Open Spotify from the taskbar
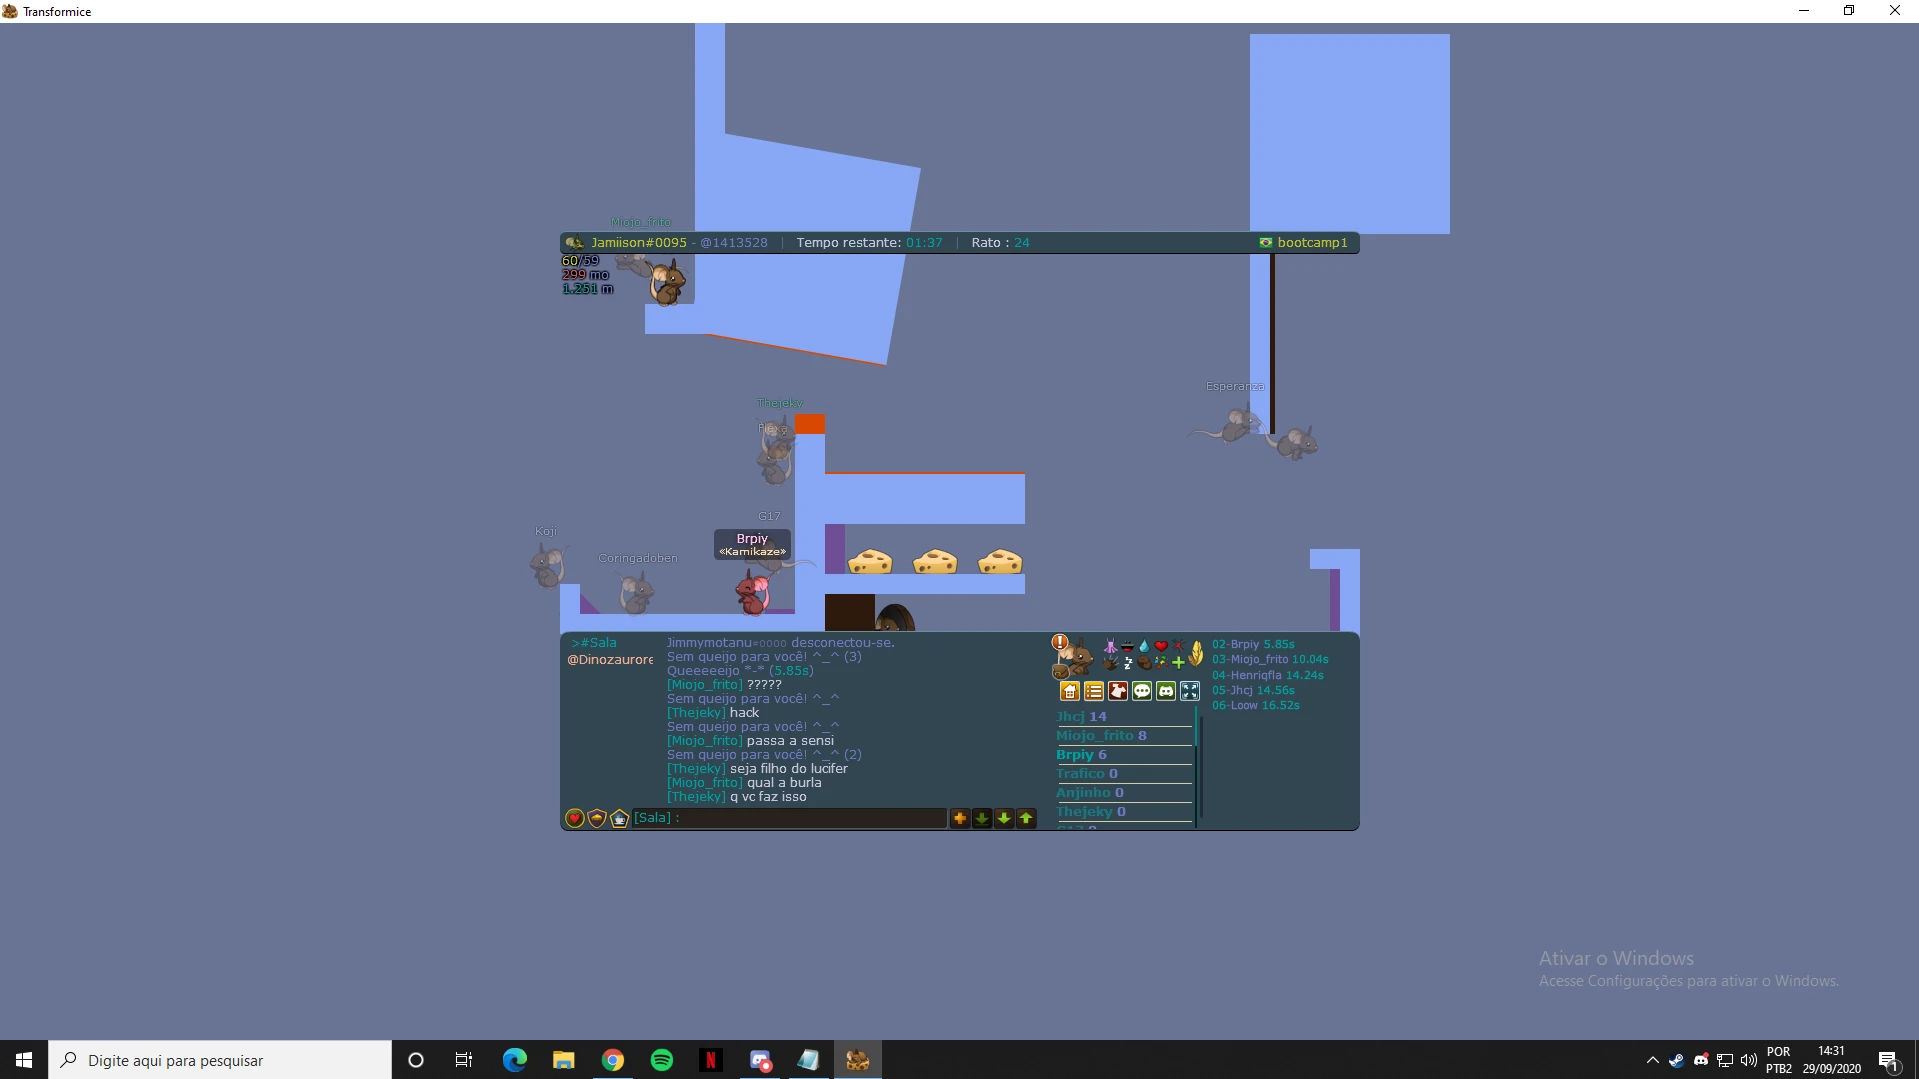This screenshot has width=1919, height=1079. click(x=662, y=1060)
